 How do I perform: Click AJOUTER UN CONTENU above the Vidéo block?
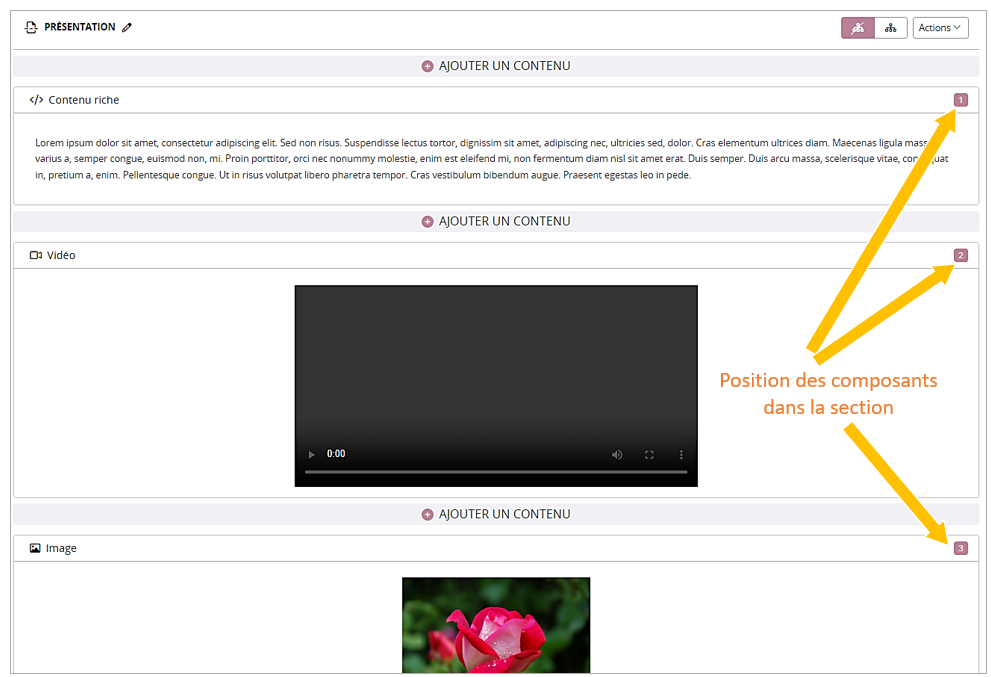[496, 221]
